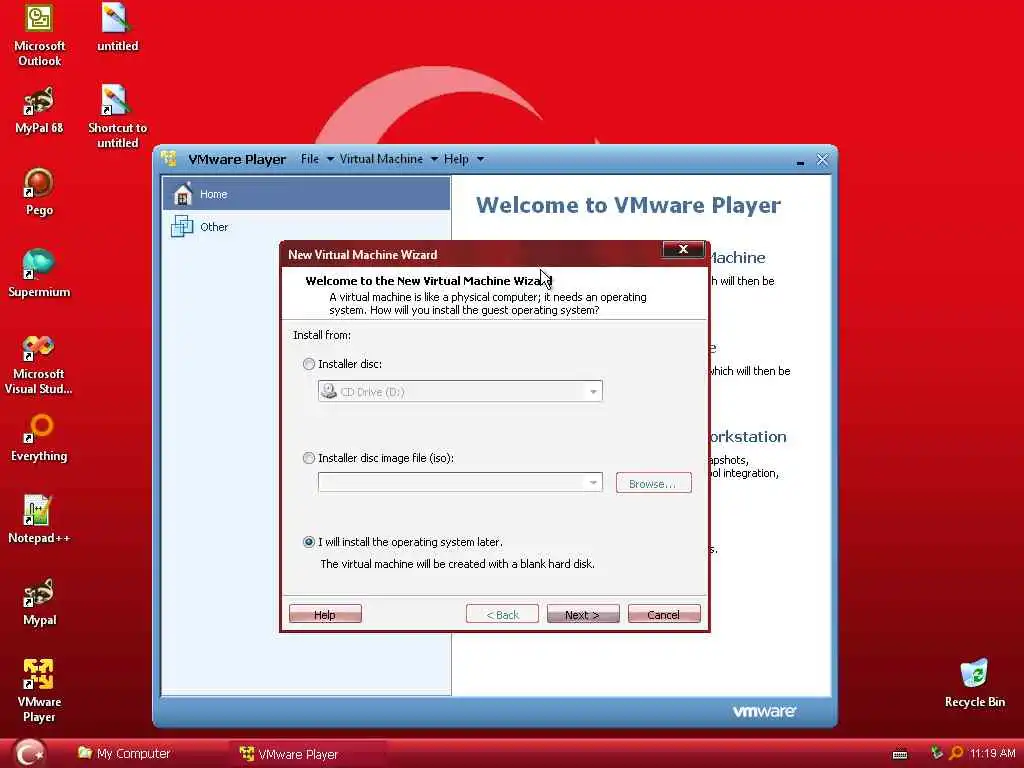Viewport: 1024px width, 768px height.
Task: Expand the CD Drive (D:) dropdown
Action: click(593, 392)
